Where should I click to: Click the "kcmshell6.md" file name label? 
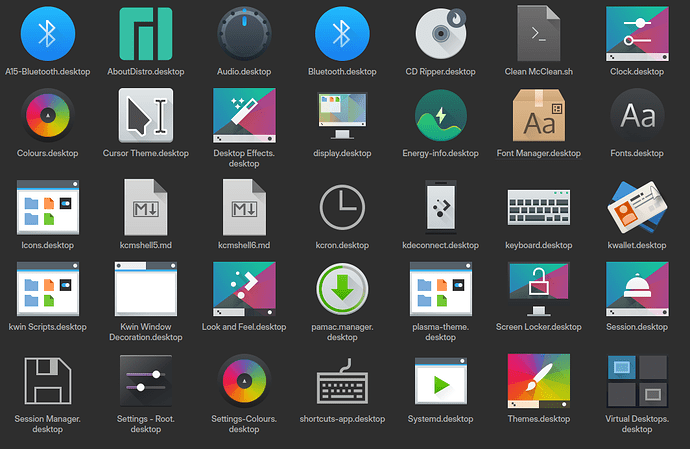pyautogui.click(x=244, y=245)
